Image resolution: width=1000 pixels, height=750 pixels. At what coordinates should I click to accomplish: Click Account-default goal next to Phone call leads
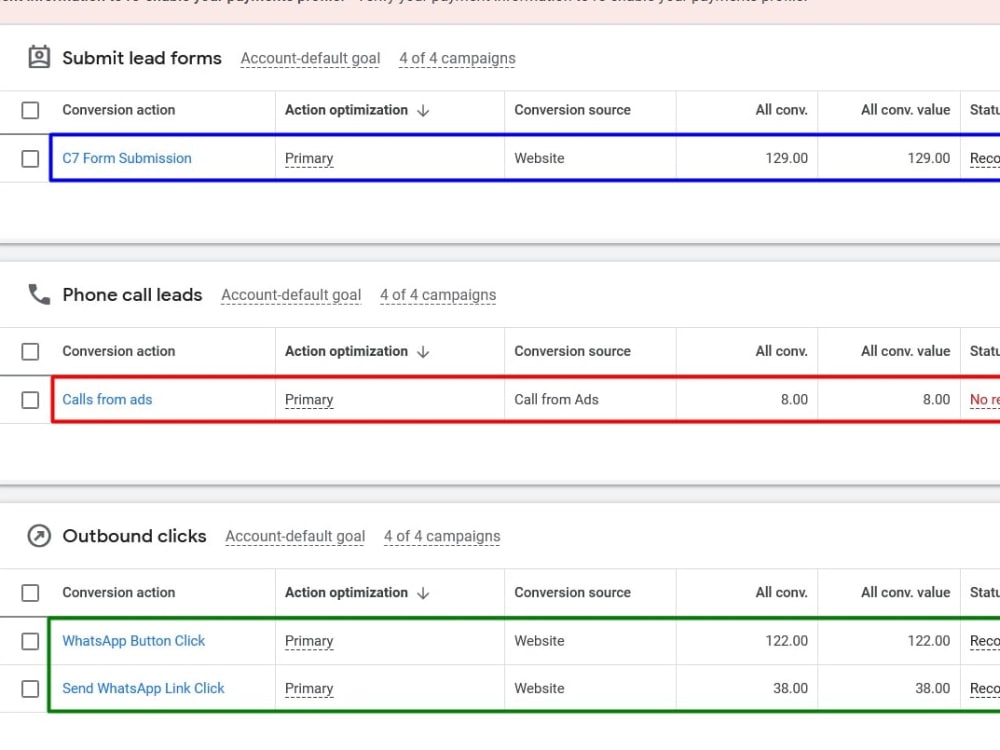pos(291,295)
